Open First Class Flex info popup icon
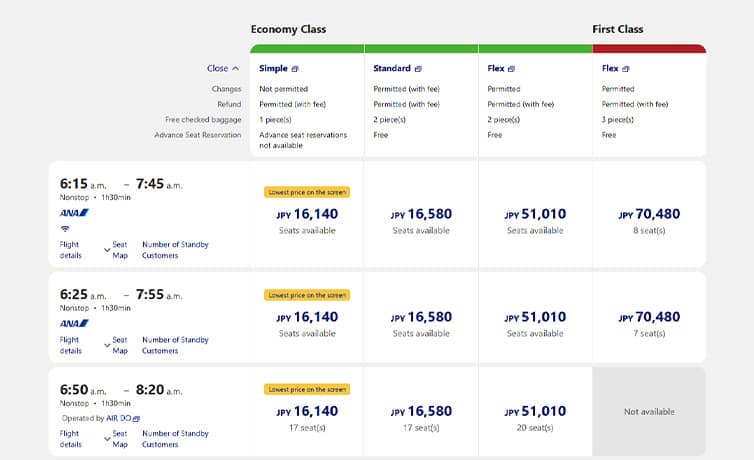The width and height of the screenshot is (754, 460). point(626,69)
